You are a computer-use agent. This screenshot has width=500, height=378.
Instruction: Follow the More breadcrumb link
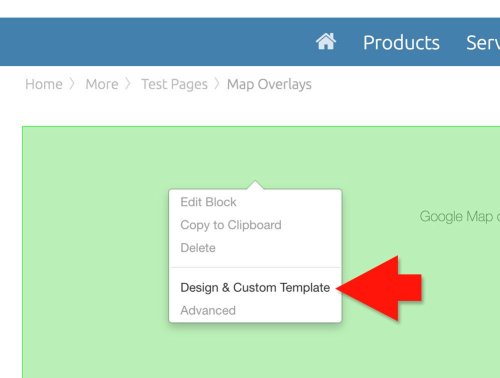click(x=102, y=84)
